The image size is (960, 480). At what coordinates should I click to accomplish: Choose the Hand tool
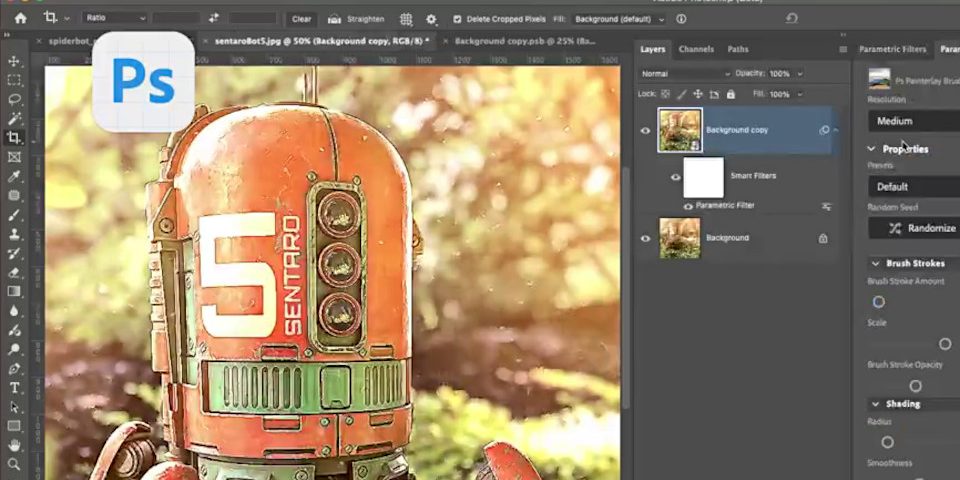click(14, 445)
